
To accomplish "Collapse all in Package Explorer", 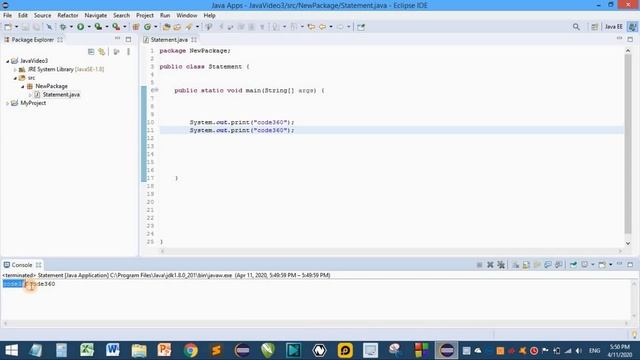I will (x=91, y=52).
